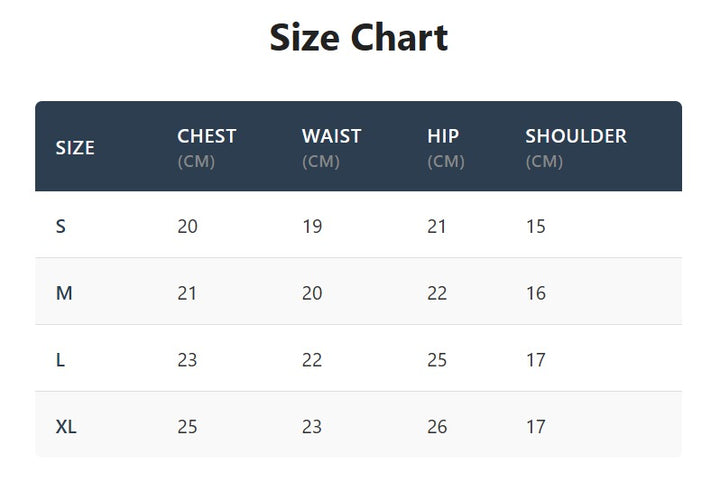Click the SHOULDER column header

tap(576, 136)
